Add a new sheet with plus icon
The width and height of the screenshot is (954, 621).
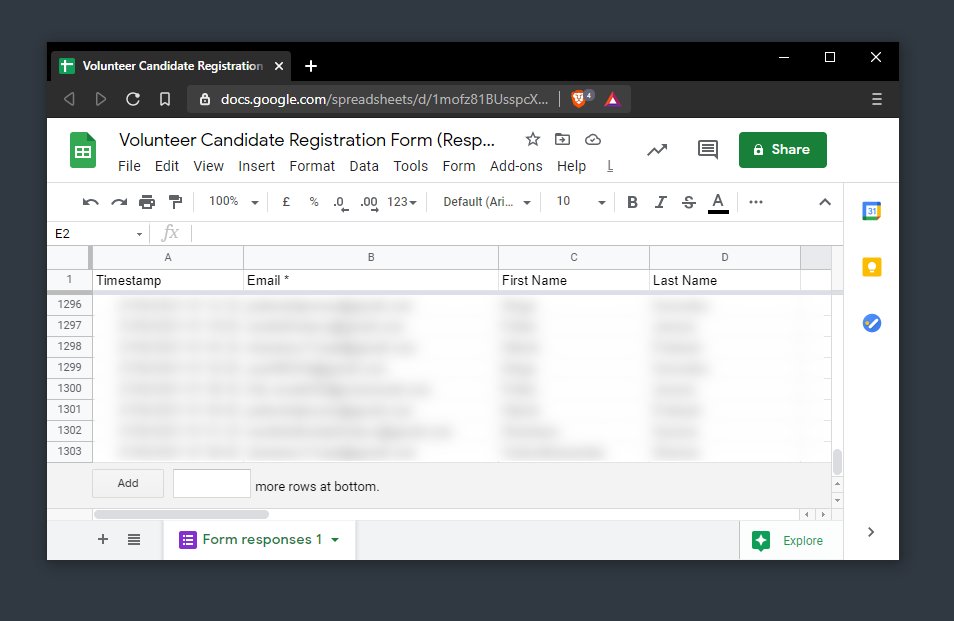[x=103, y=539]
